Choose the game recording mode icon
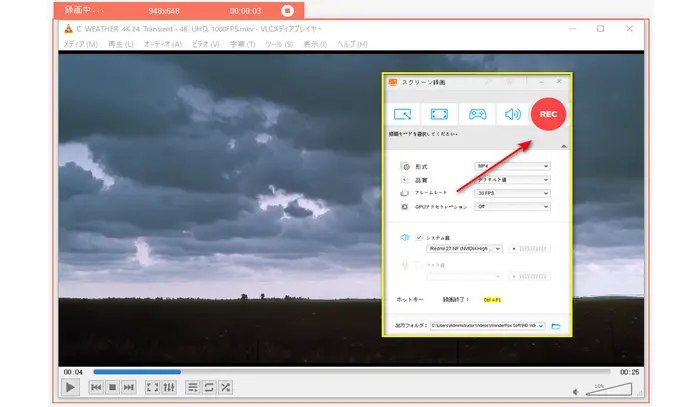Screen dimensions: 700x407 coord(477,114)
